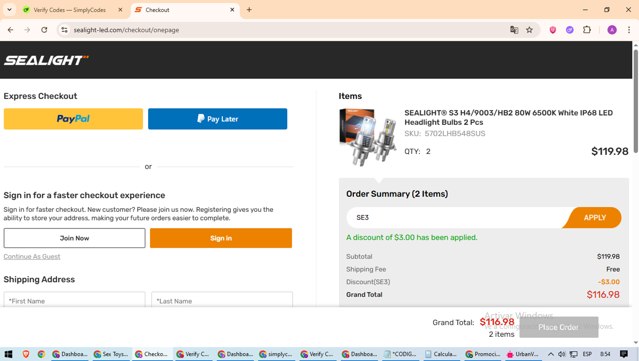The width and height of the screenshot is (639, 361).
Task: Click the Sealight logo in the header
Action: coord(46,60)
